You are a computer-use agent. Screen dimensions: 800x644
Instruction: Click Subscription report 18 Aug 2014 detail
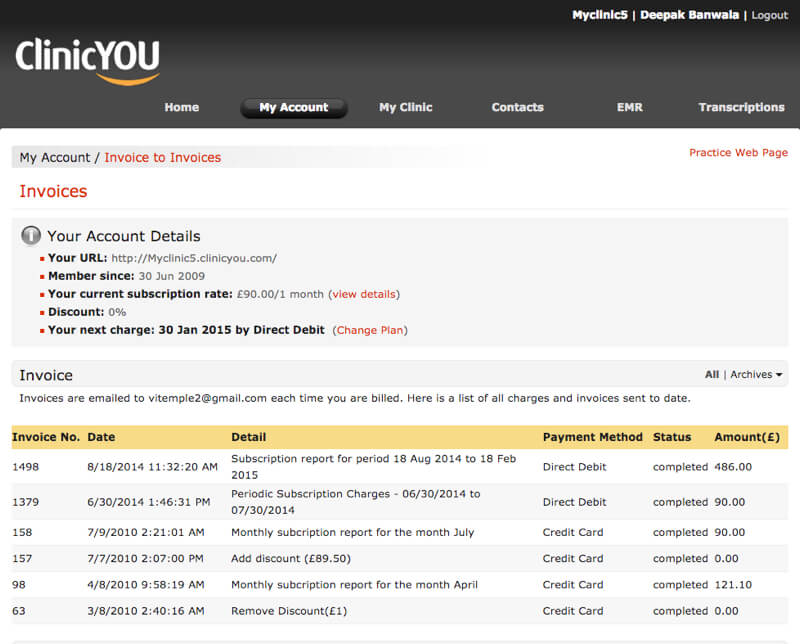pyautogui.click(x=373, y=467)
